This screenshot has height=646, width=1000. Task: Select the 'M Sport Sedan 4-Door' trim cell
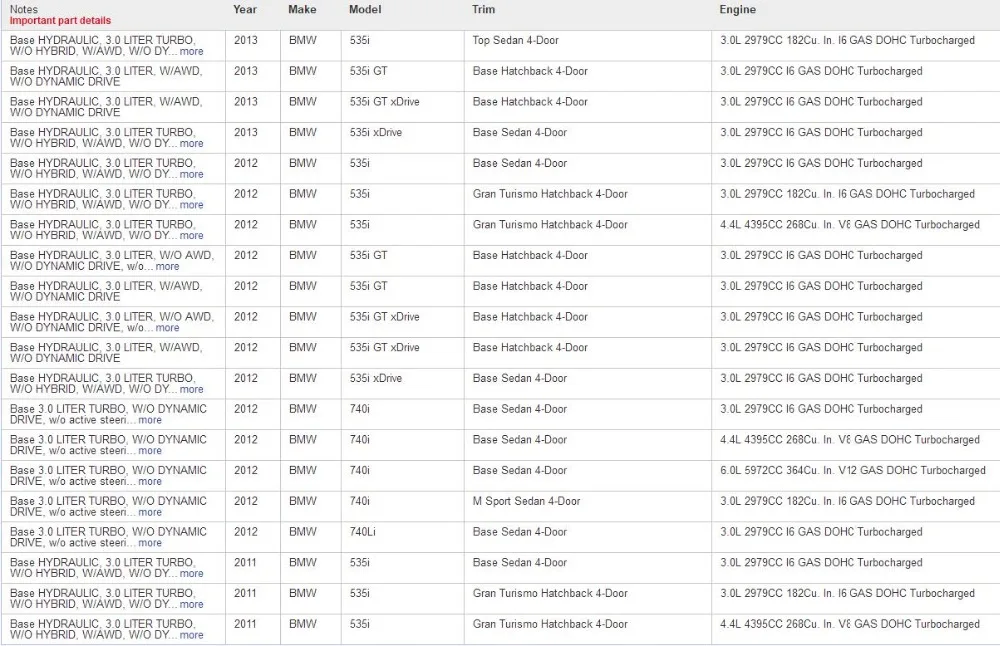588,506
